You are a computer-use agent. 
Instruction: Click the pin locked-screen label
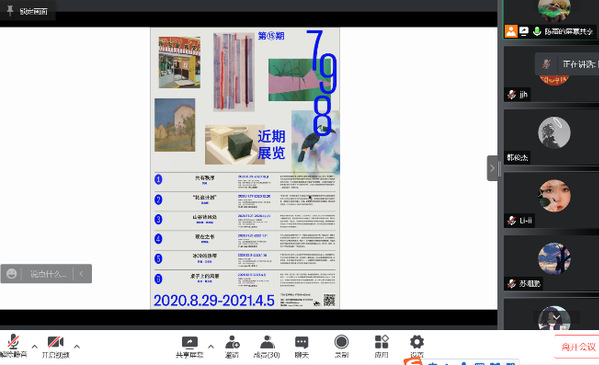tap(28, 11)
